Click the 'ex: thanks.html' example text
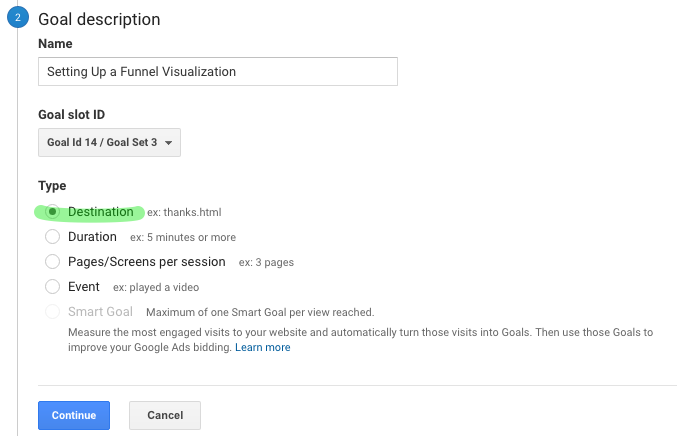Image resolution: width=682 pixels, height=436 pixels. point(184,212)
